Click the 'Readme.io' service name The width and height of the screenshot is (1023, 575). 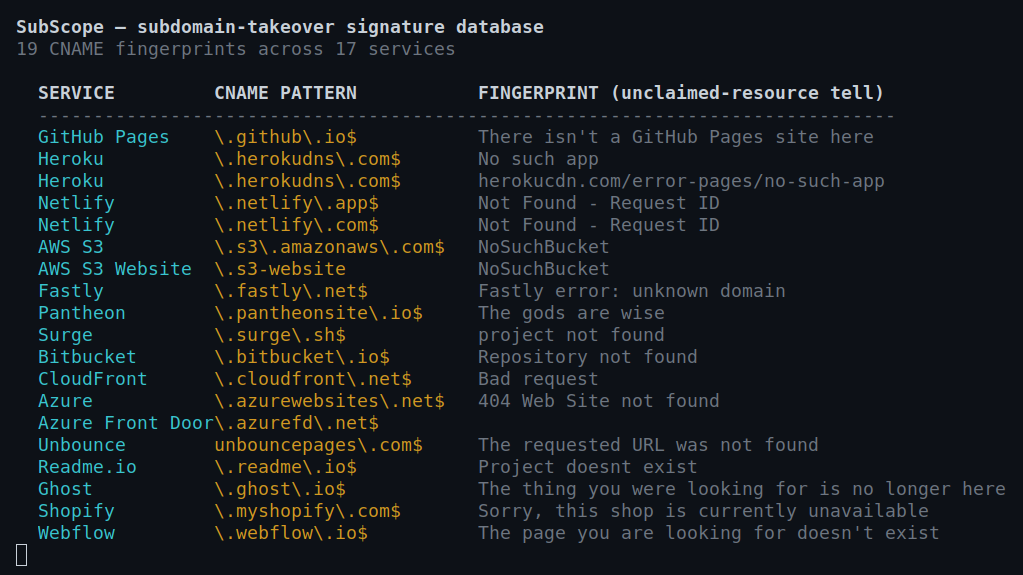[x=87, y=467]
